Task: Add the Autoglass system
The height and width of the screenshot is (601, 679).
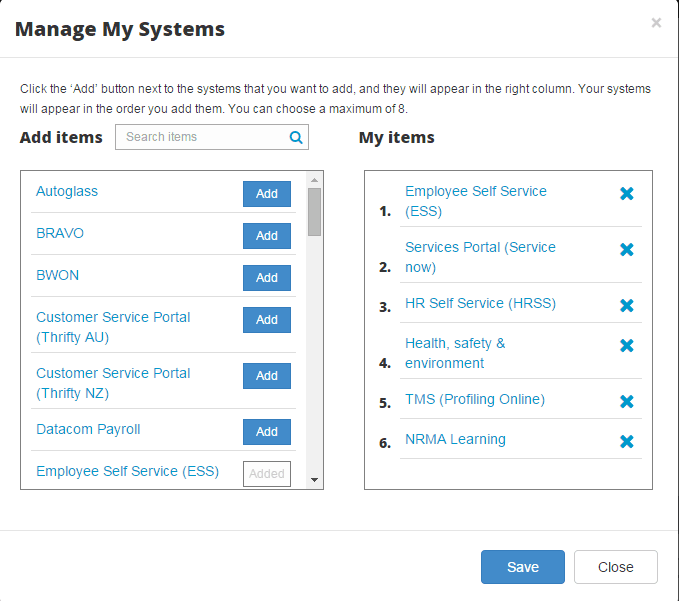Action: [x=267, y=194]
